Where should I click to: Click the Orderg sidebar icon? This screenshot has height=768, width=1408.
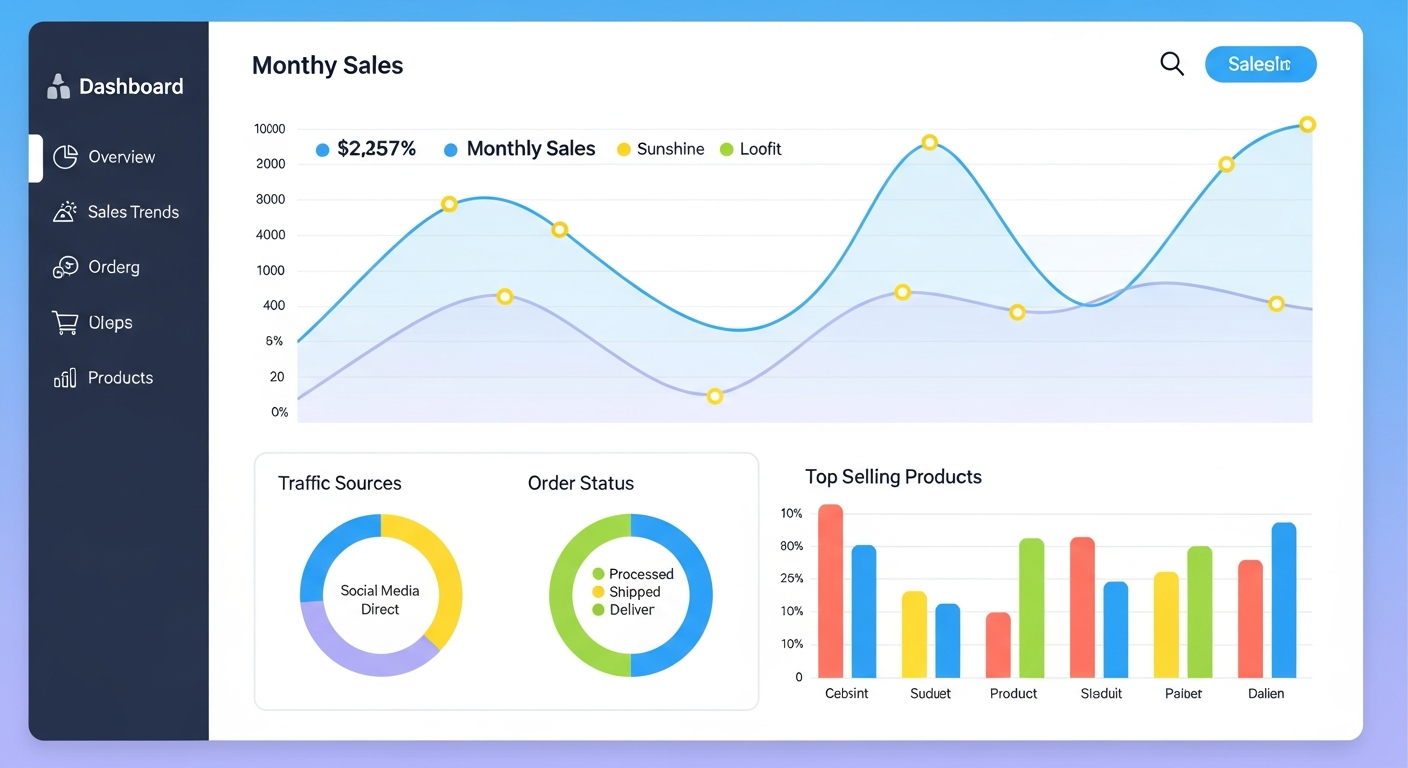[x=65, y=267]
